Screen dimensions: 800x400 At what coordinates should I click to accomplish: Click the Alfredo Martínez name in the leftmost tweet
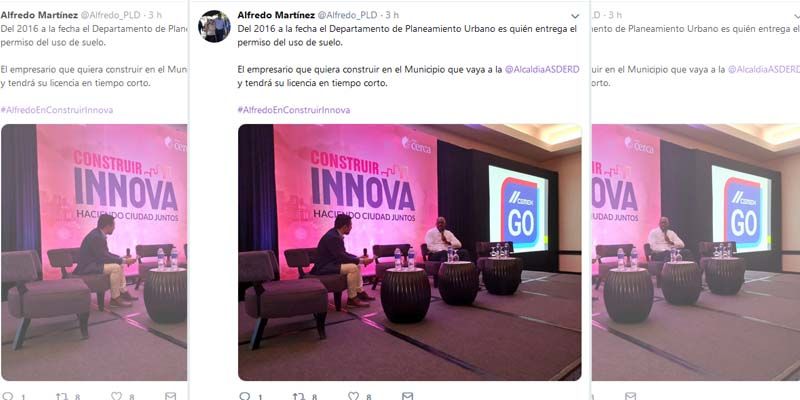tap(39, 15)
